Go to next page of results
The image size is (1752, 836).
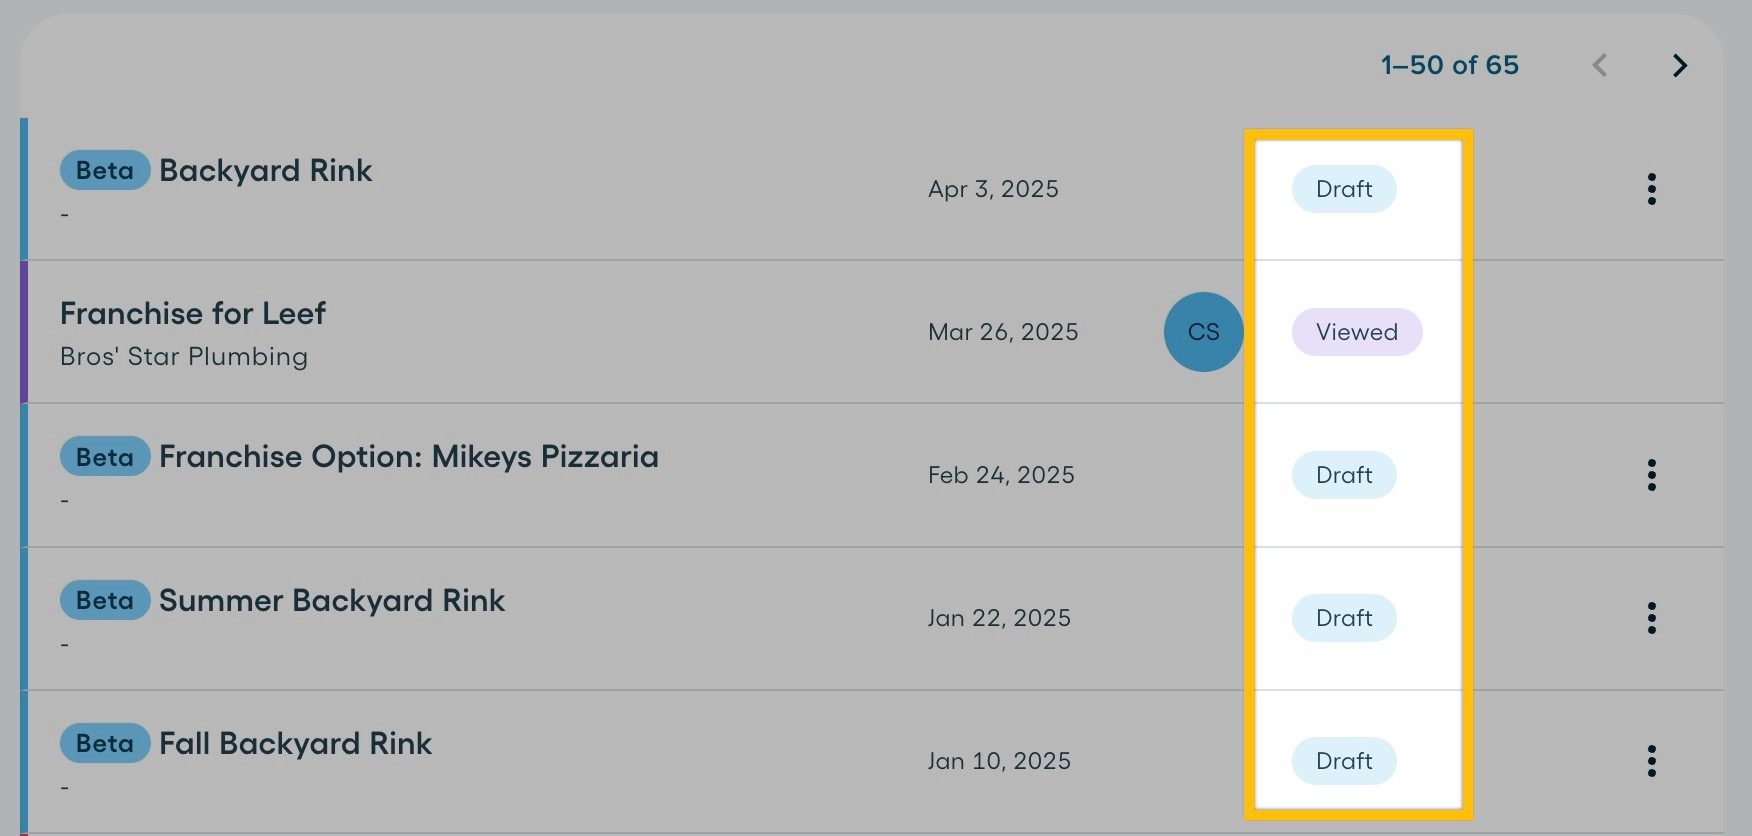pyautogui.click(x=1679, y=66)
